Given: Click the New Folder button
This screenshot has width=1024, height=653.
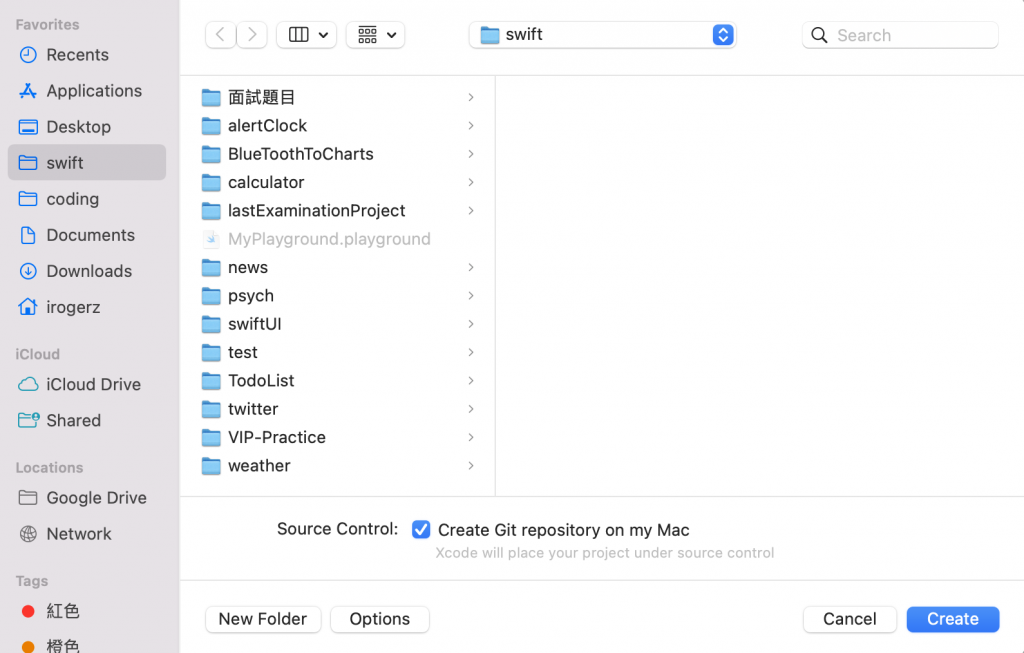Looking at the screenshot, I should 263,619.
